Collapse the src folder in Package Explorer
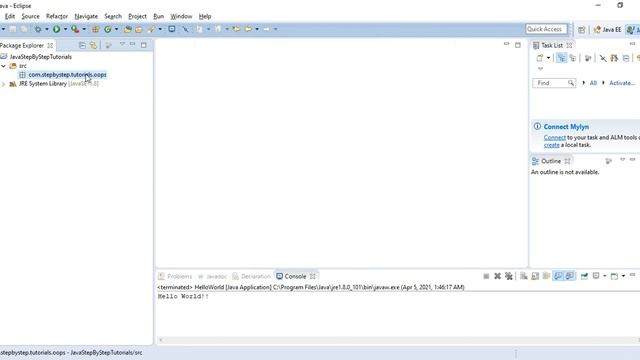The height and width of the screenshot is (360, 640). coord(4,66)
